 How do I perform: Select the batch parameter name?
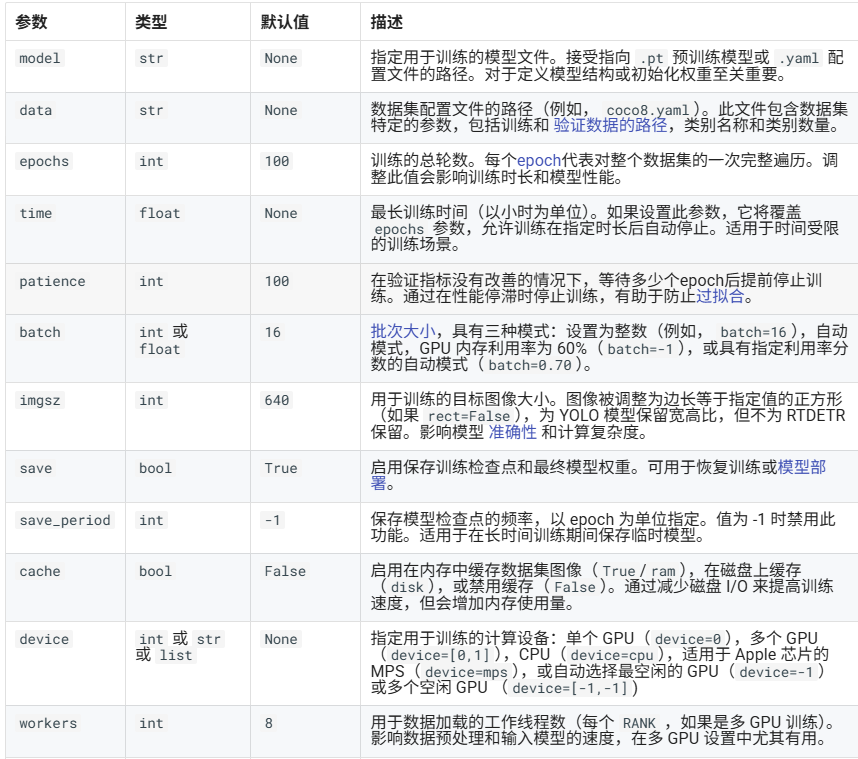coord(40,332)
